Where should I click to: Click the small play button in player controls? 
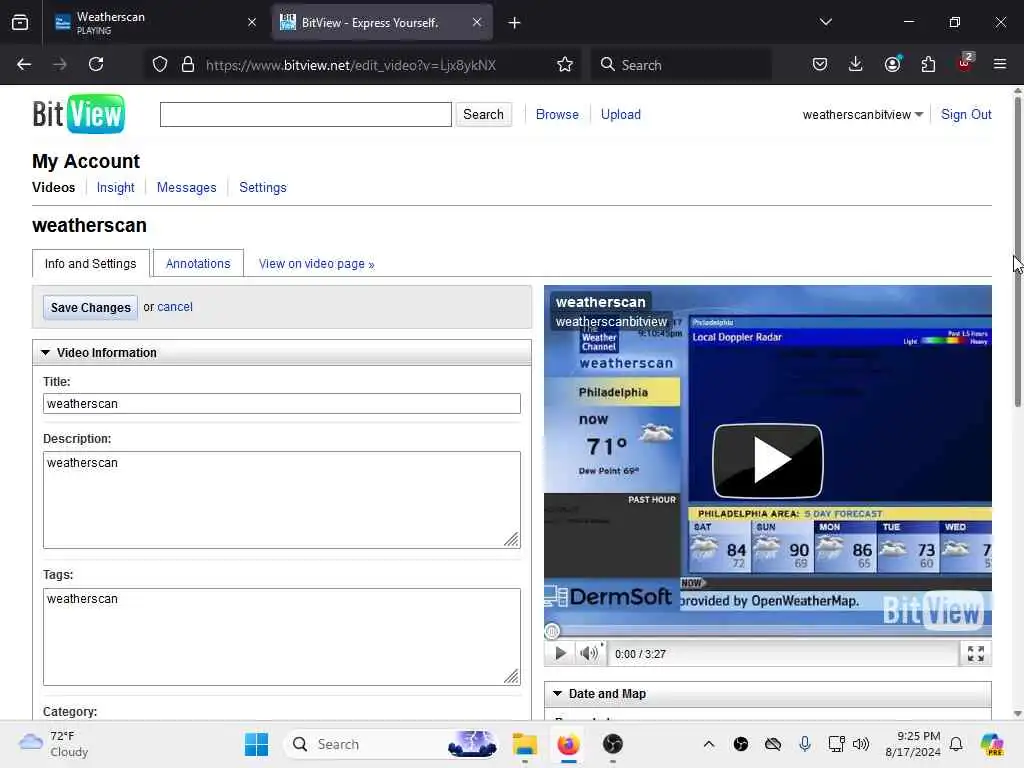(560, 653)
